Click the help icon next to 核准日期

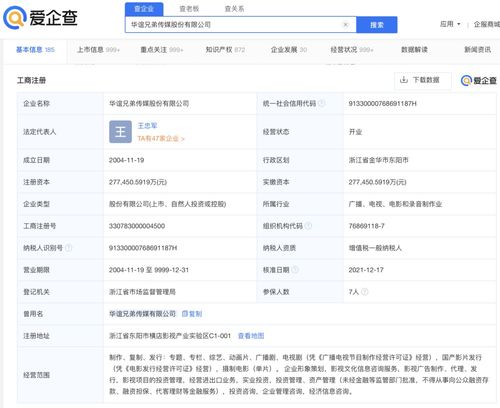click(295, 270)
